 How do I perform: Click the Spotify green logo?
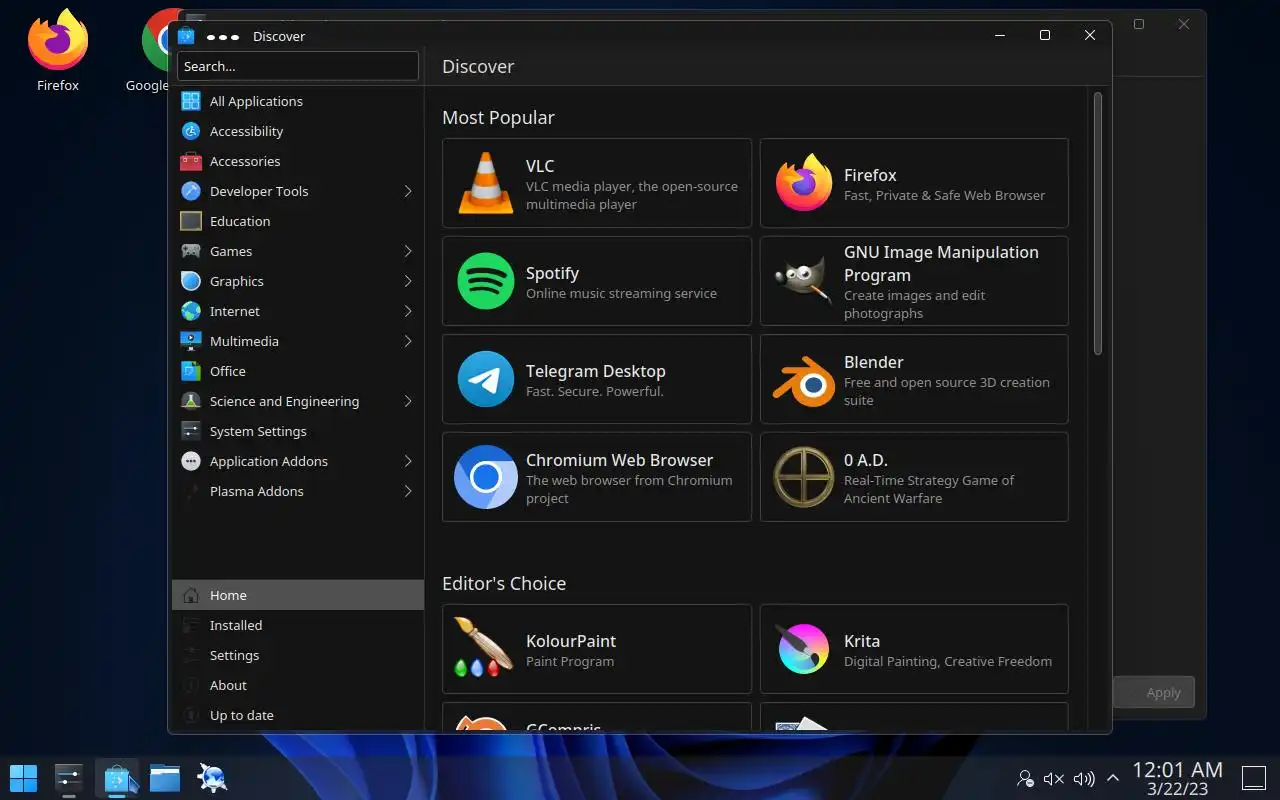pyautogui.click(x=486, y=281)
